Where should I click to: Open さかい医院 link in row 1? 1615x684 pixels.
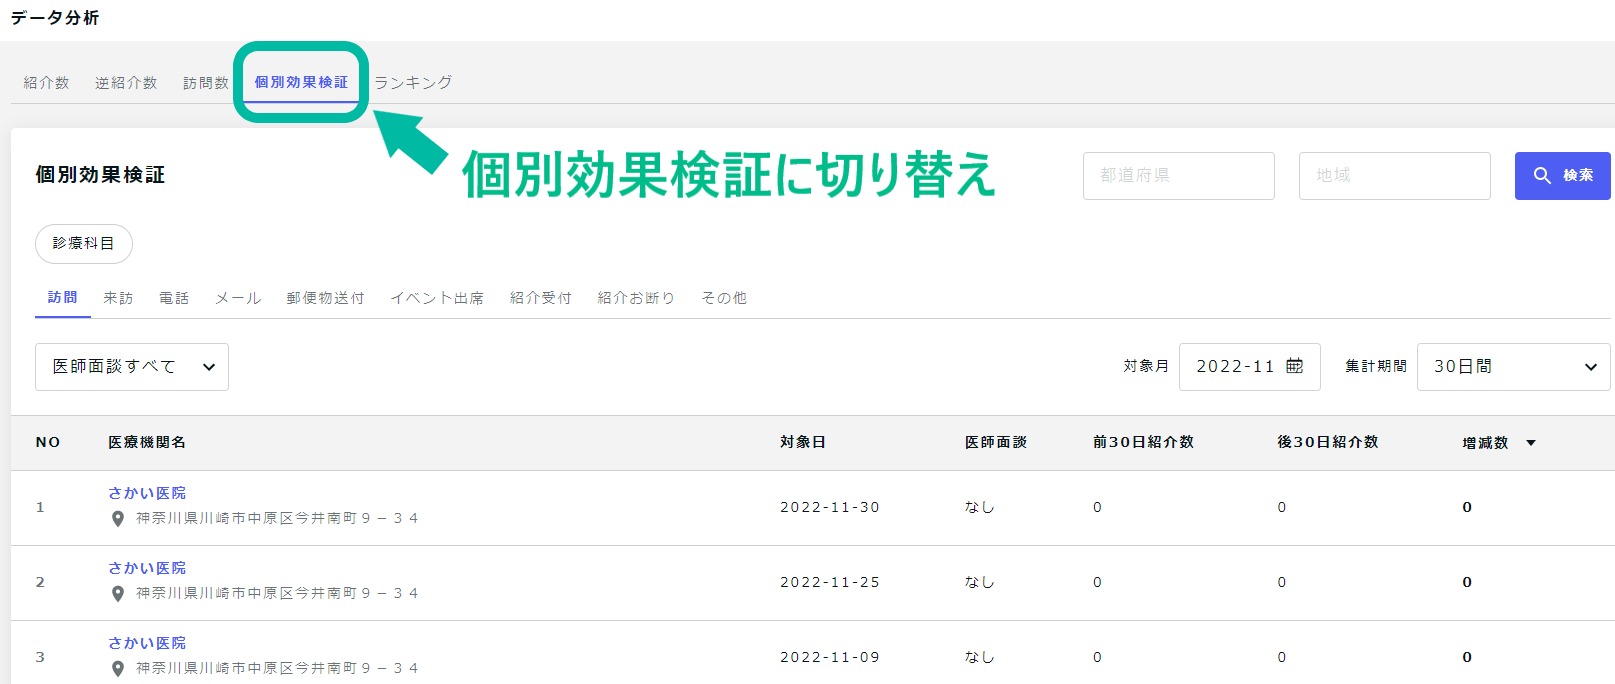[147, 493]
